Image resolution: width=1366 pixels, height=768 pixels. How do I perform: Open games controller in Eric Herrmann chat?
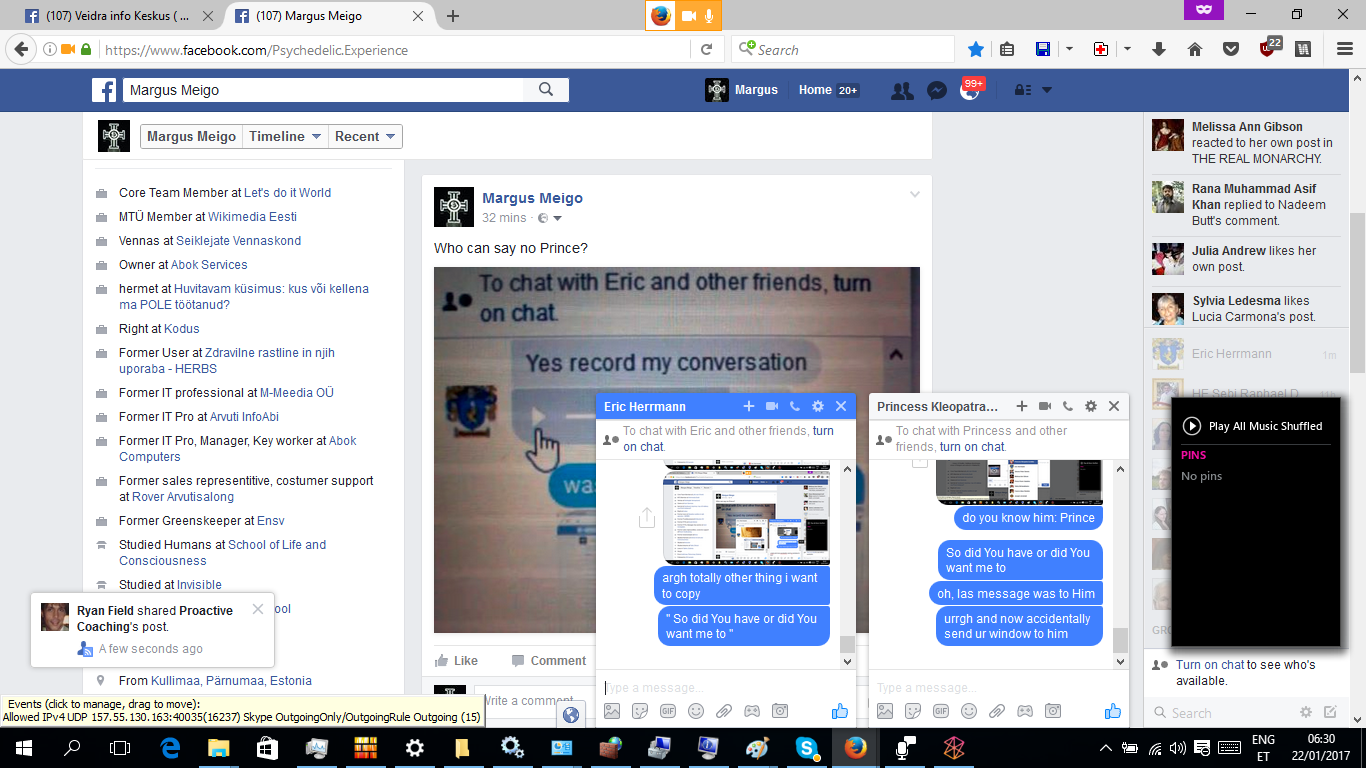click(752, 711)
